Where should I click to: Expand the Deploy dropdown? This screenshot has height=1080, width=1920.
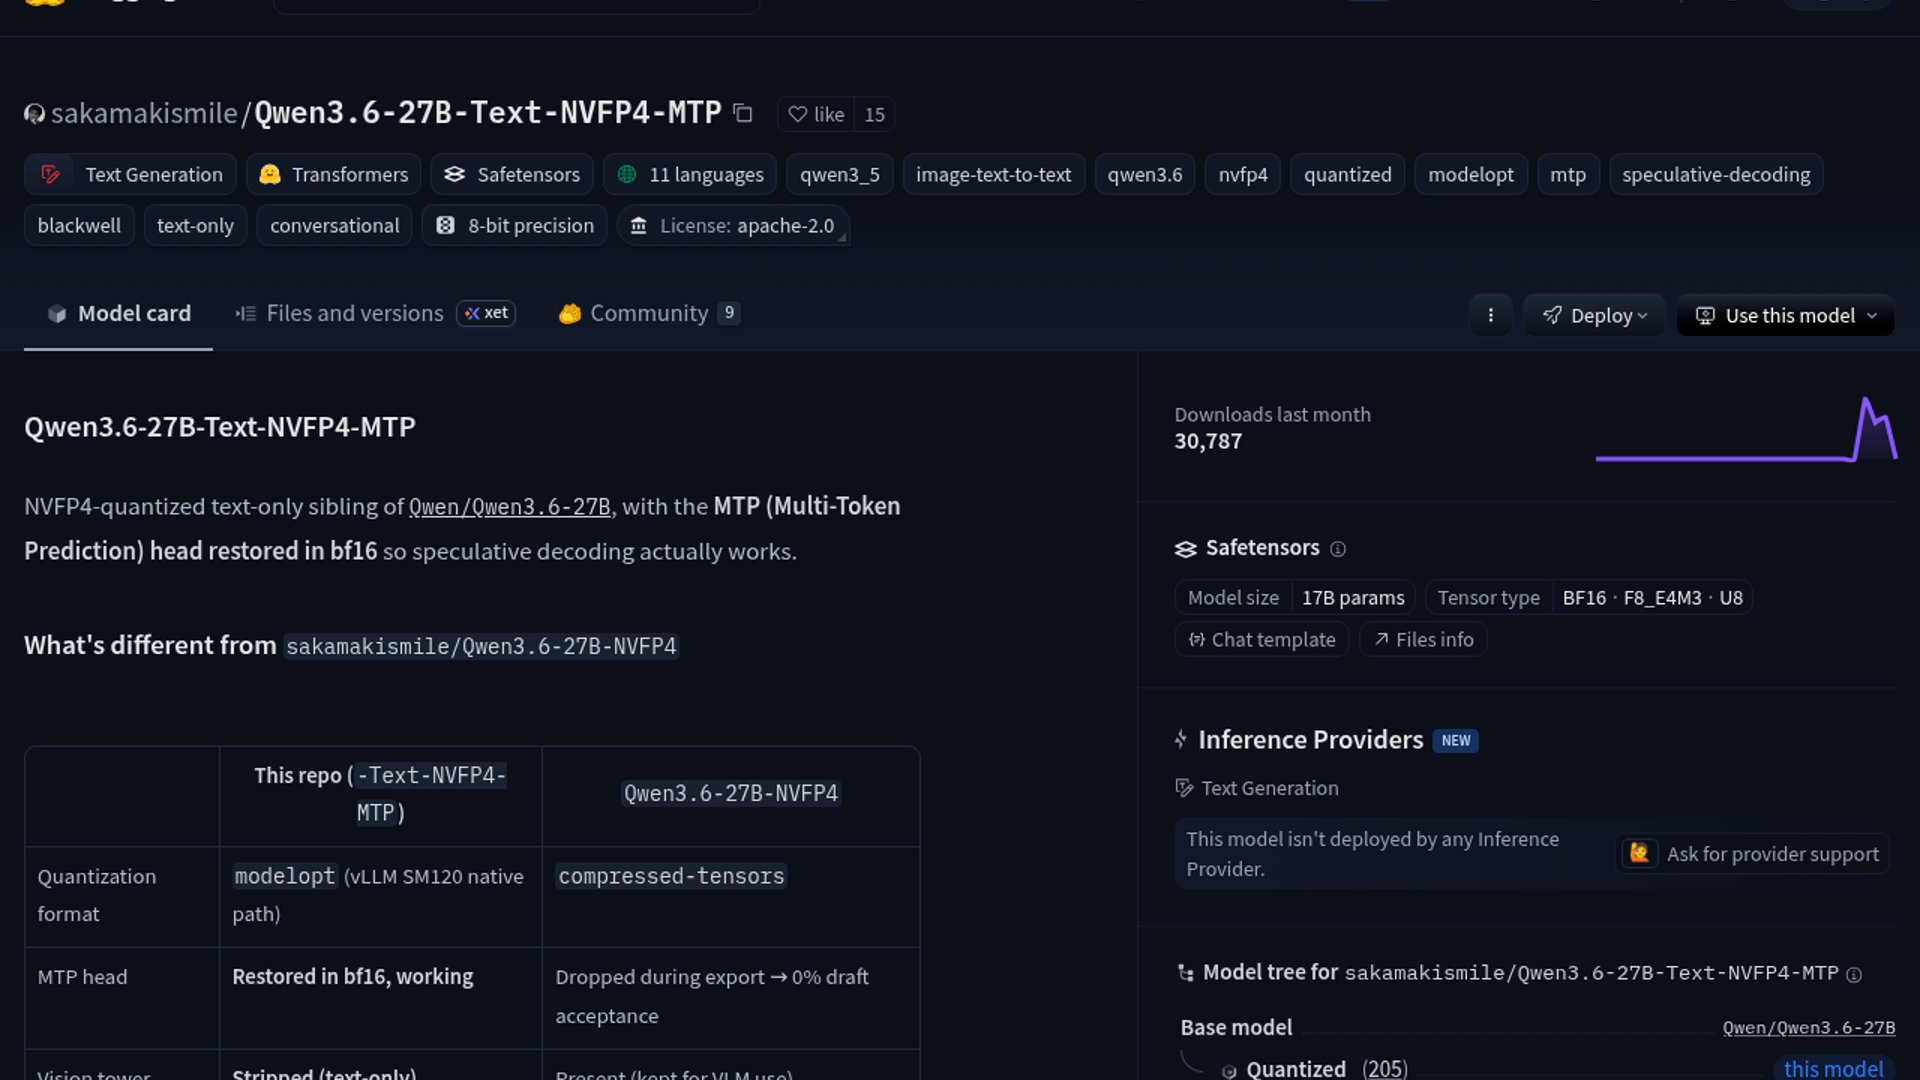(x=1594, y=315)
